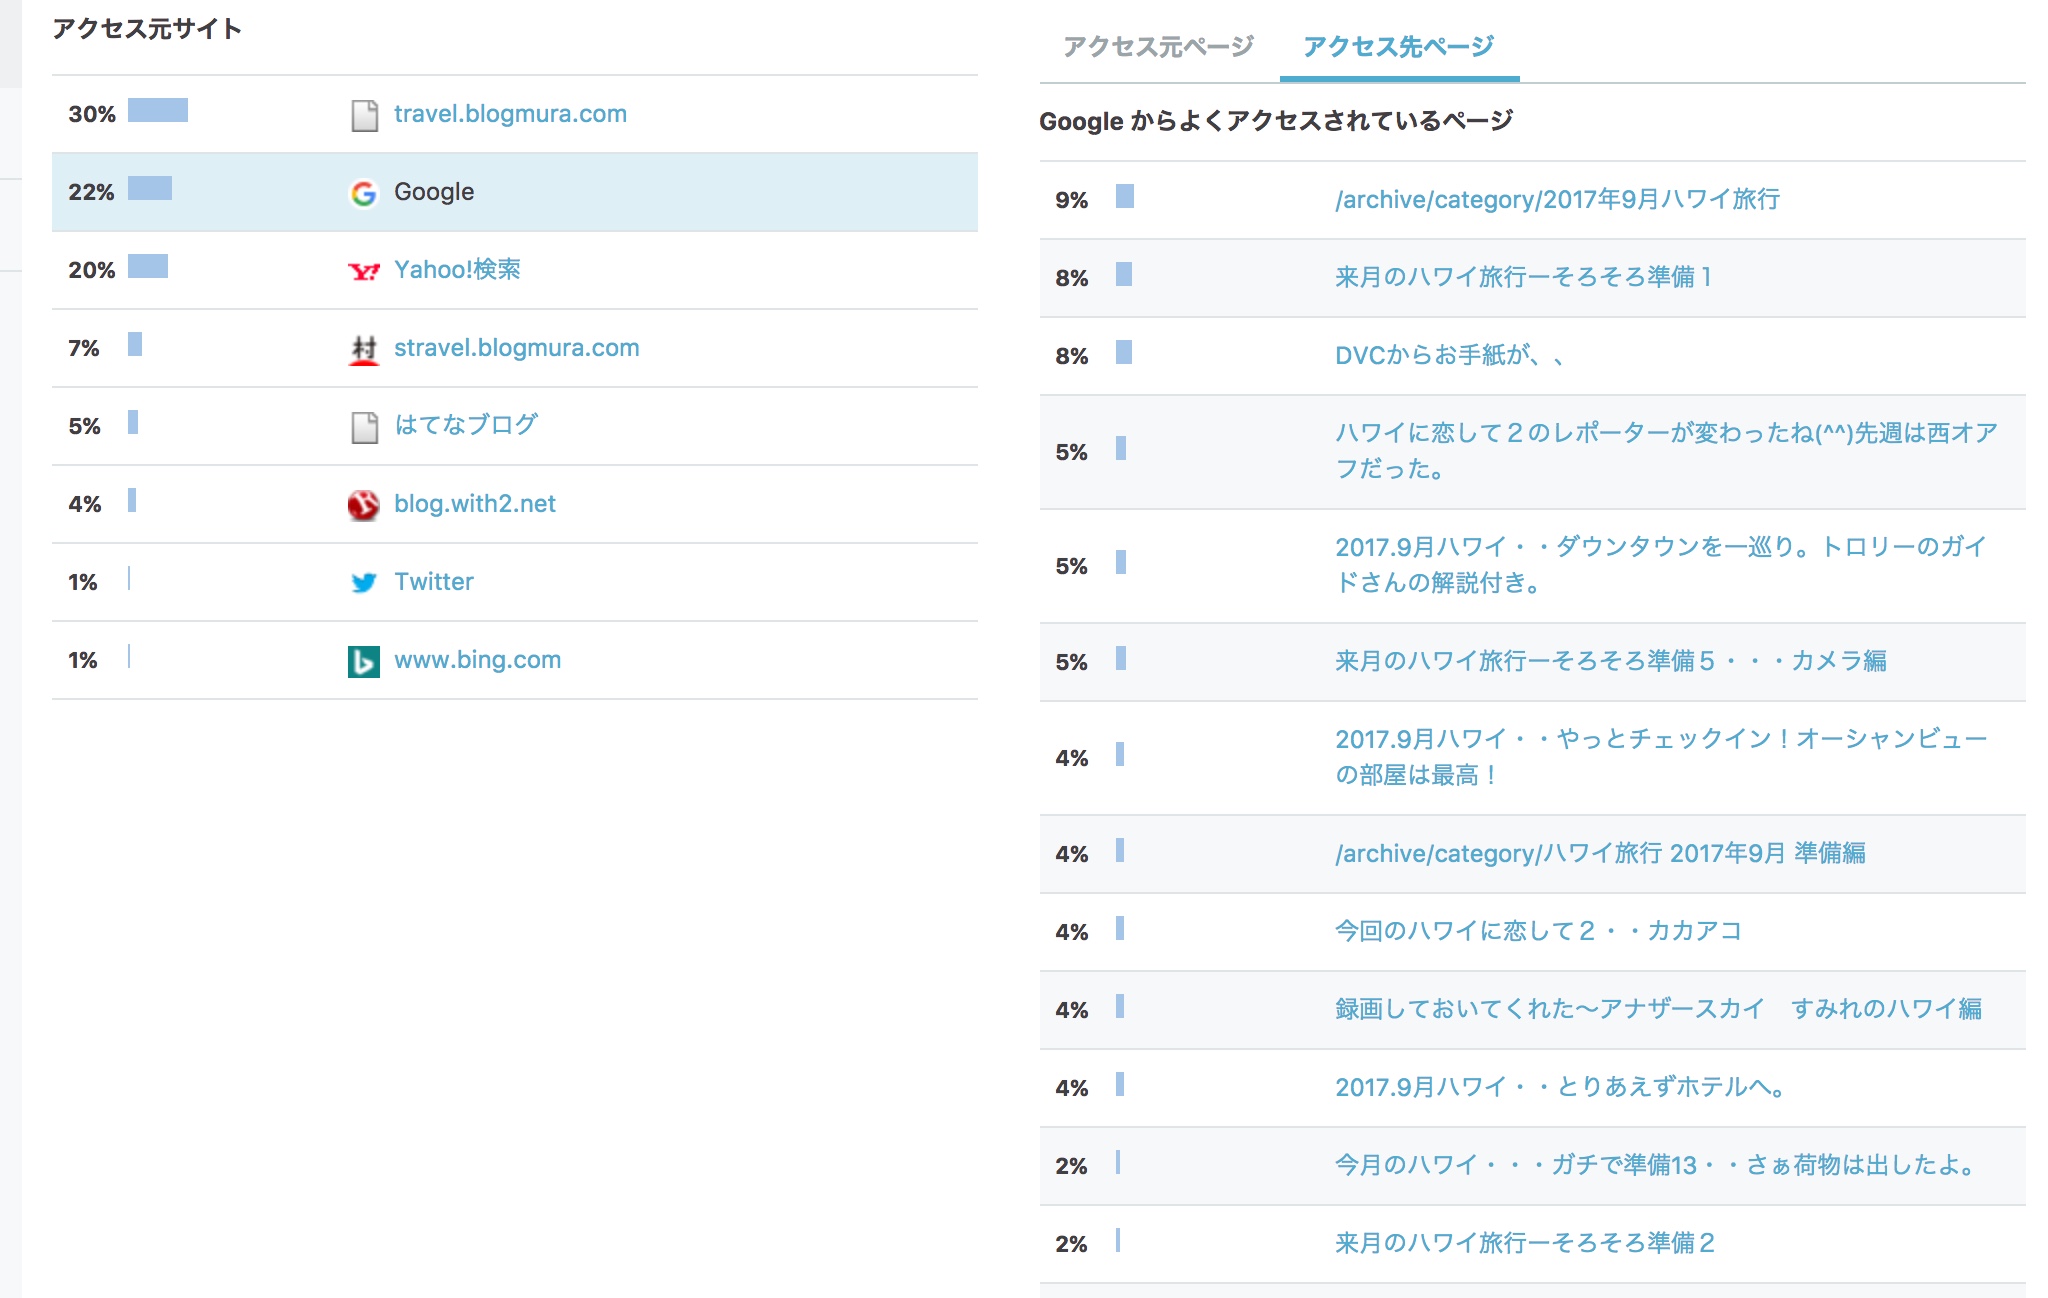Open the ダウンタウンを一巡り article link
This screenshot has height=1298, width=2048.
(1661, 565)
